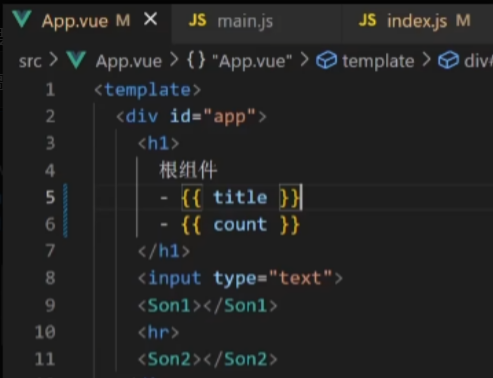Image resolution: width=493 pixels, height=378 pixels.
Task: Click the cube icon beside template
Action: [326, 61]
